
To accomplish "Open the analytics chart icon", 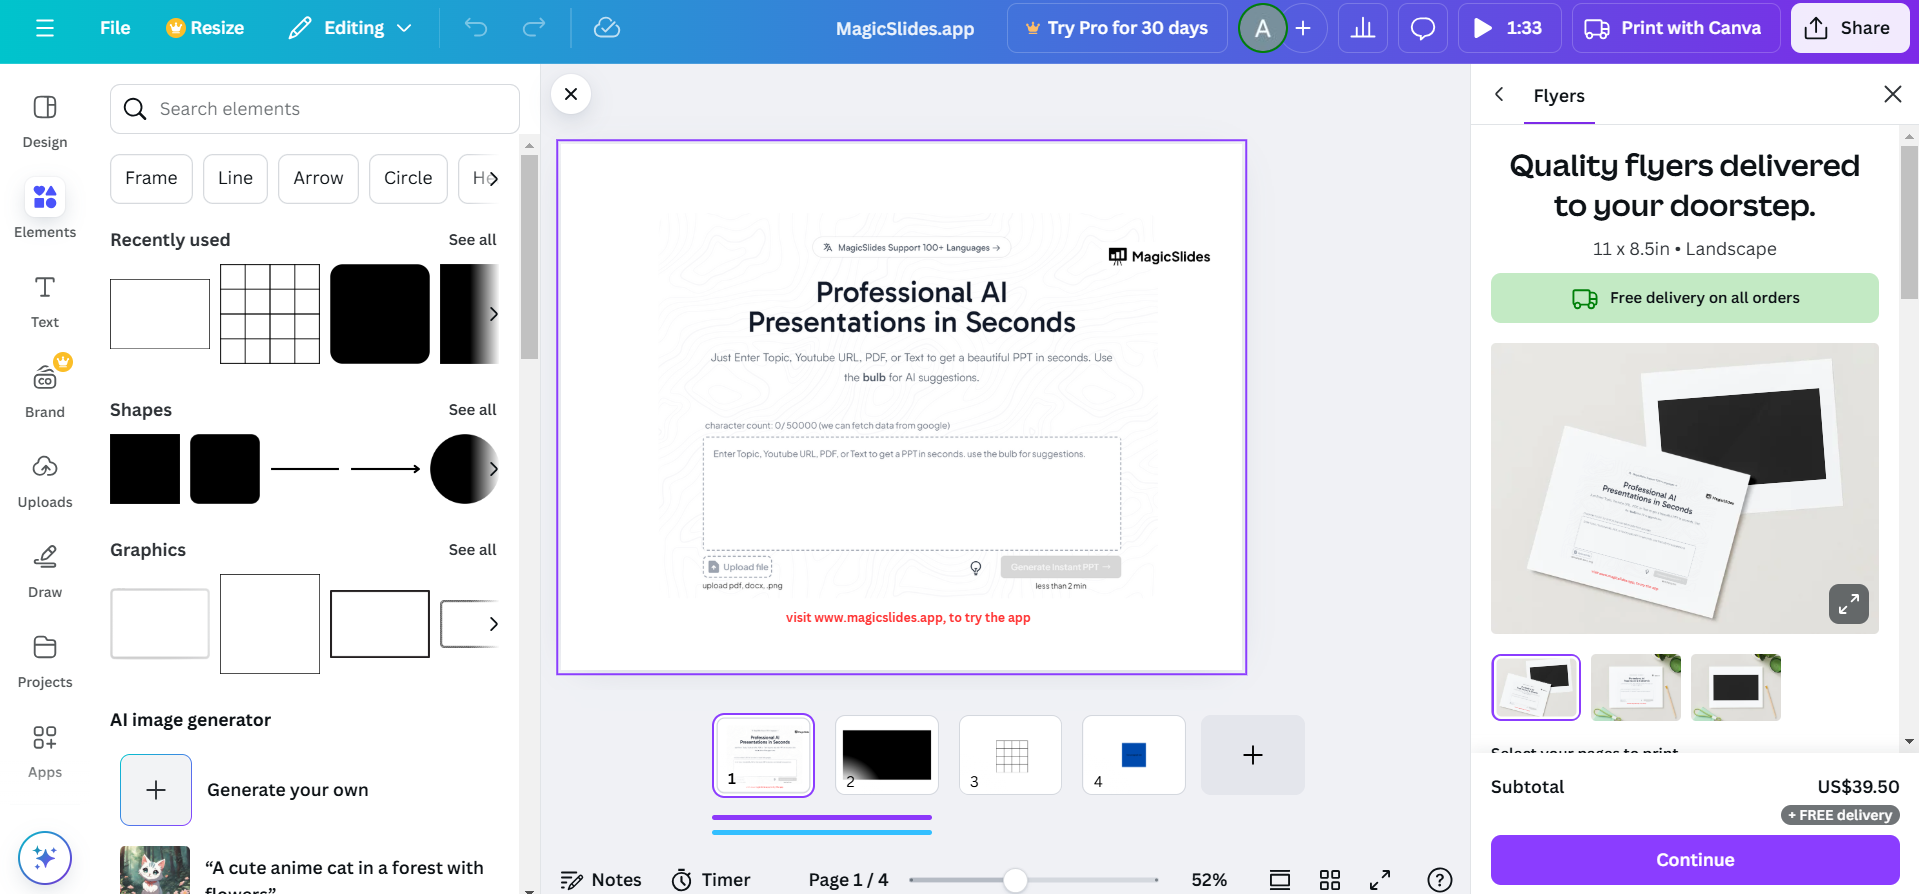I will [x=1363, y=28].
